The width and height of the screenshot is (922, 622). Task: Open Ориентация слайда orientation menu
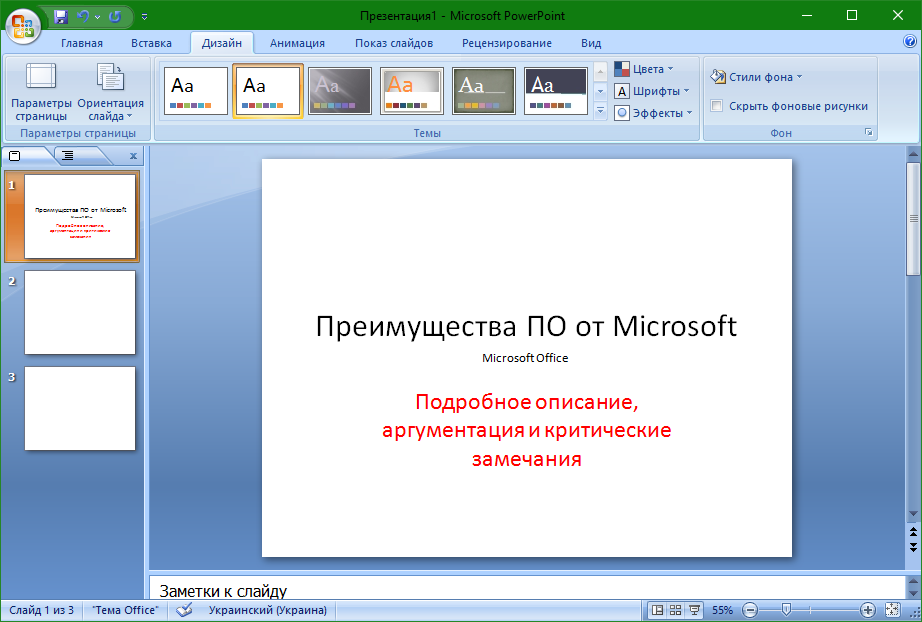(x=111, y=92)
